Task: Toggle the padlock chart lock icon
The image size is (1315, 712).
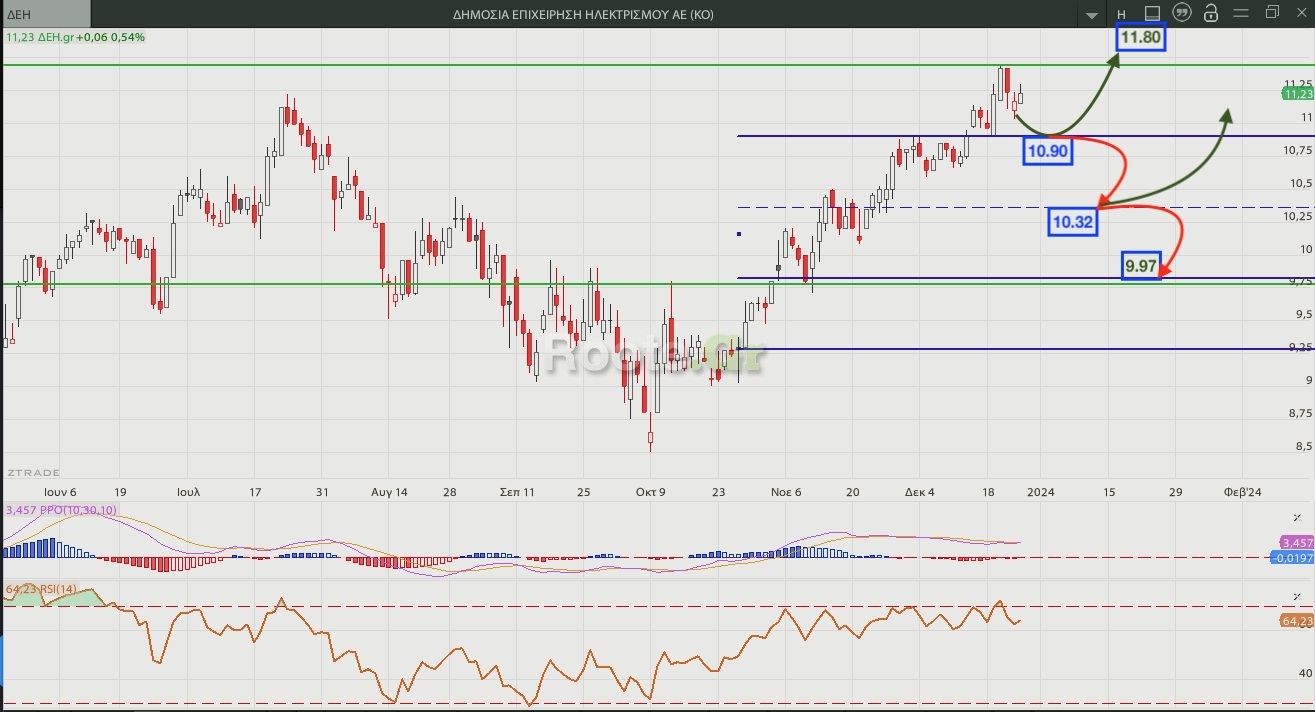Action: pos(1211,13)
